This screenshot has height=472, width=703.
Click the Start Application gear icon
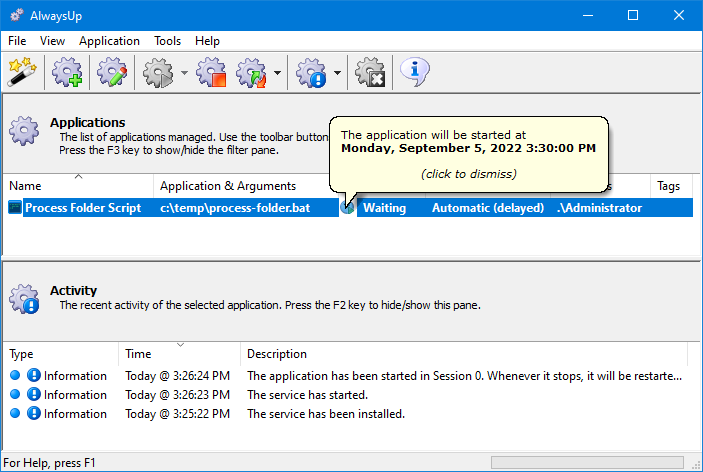(158, 72)
